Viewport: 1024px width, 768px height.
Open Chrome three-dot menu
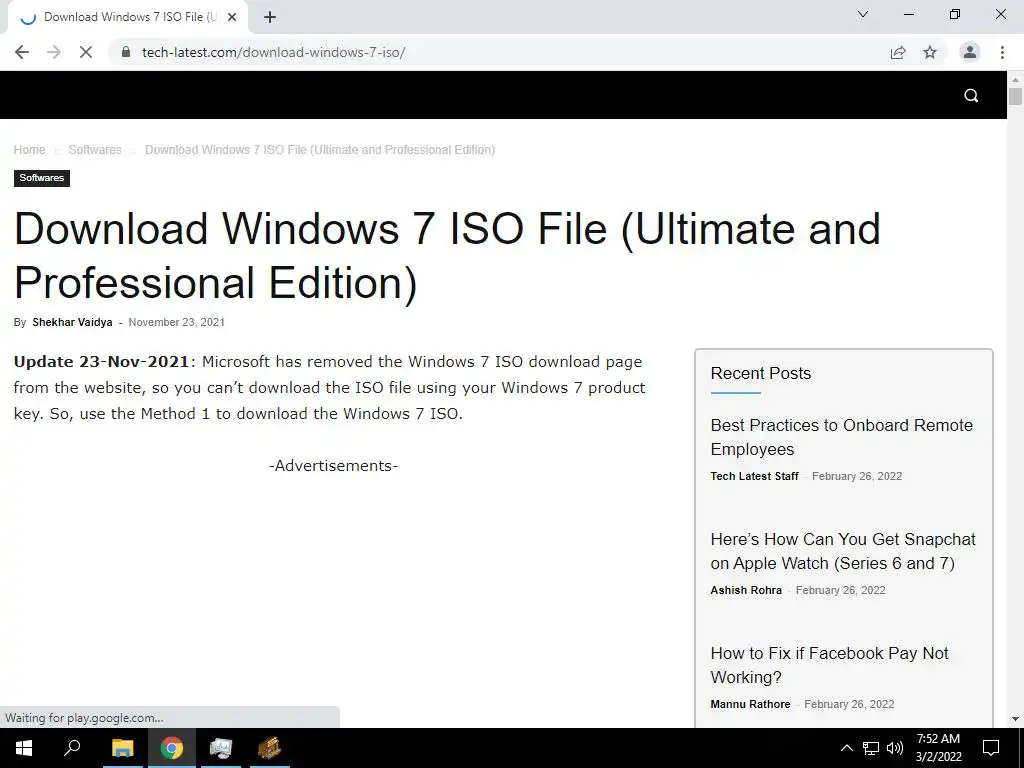[1002, 52]
